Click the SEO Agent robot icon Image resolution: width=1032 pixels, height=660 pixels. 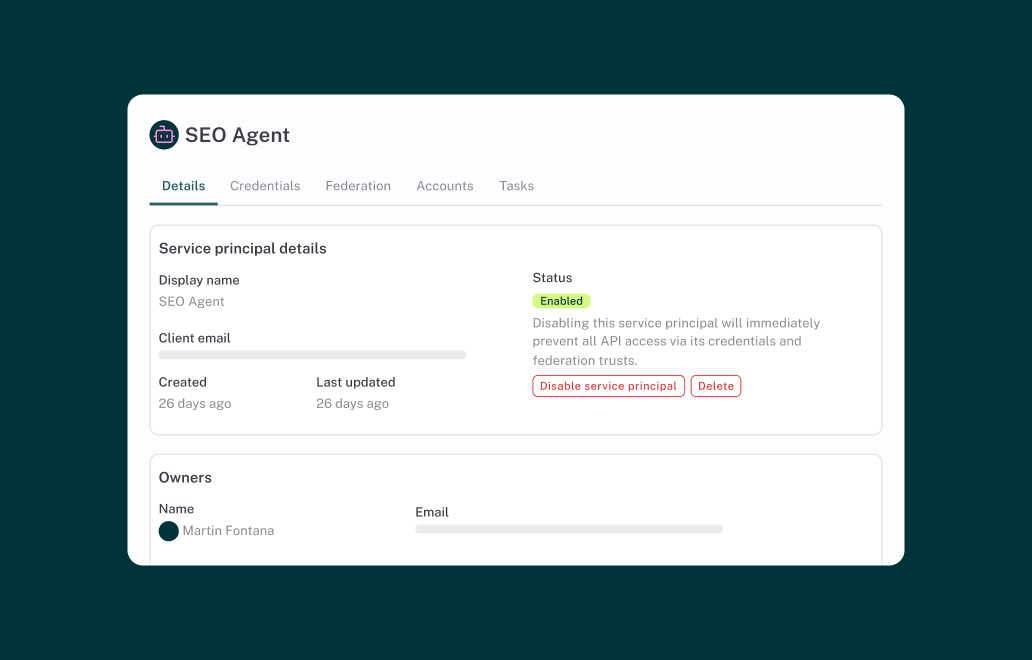(x=164, y=135)
